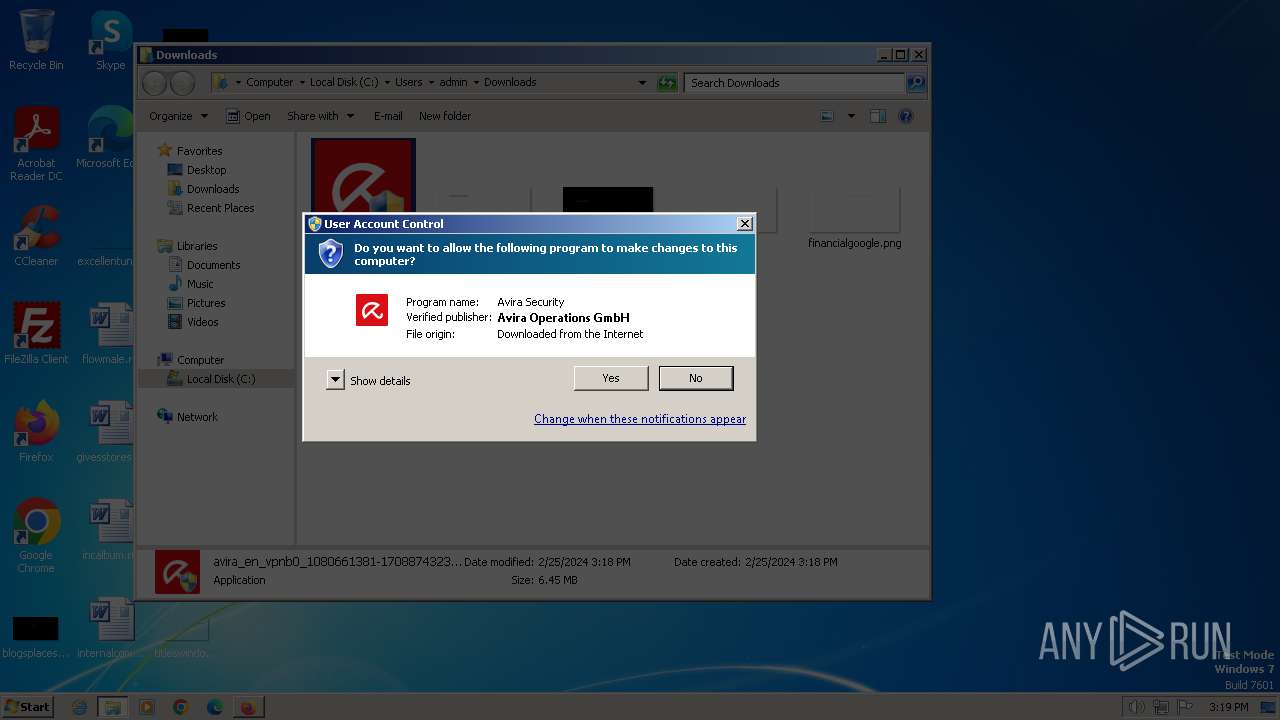Change view icon in Explorer toolbar
The image size is (1280, 720).
click(x=827, y=116)
